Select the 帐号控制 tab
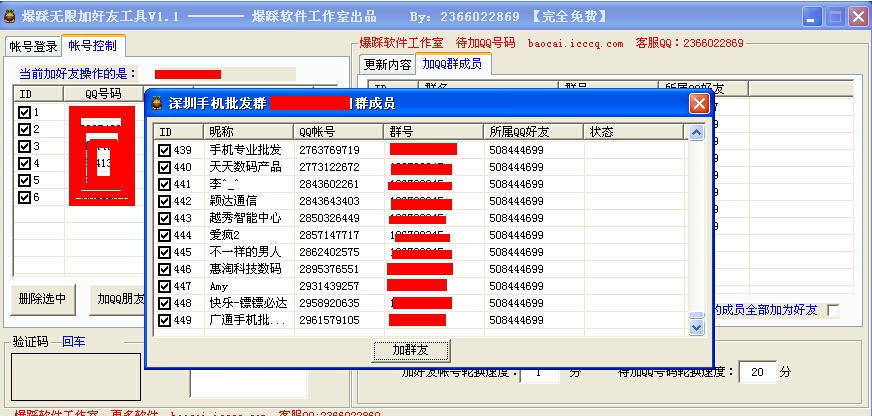The height and width of the screenshot is (416, 872). coord(93,45)
